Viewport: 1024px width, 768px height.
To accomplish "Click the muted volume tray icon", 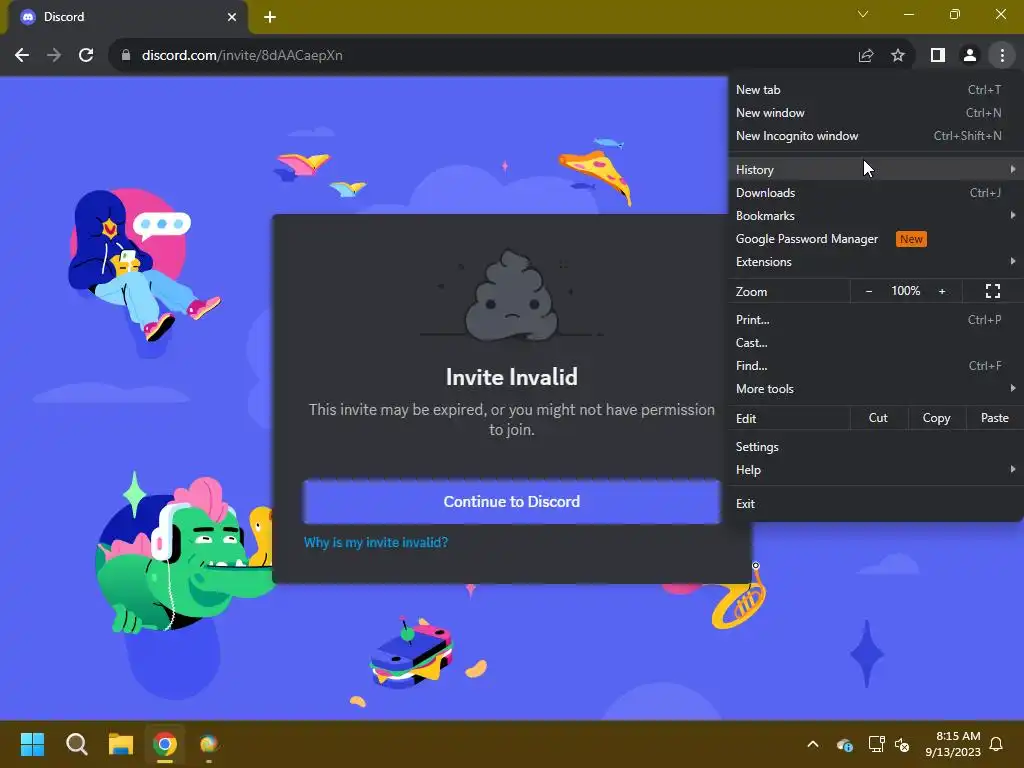I will click(x=902, y=744).
